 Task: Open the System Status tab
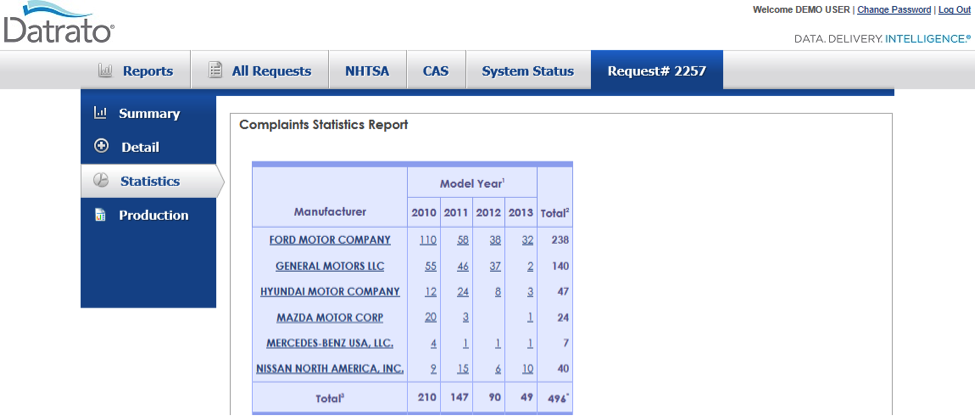tap(527, 71)
